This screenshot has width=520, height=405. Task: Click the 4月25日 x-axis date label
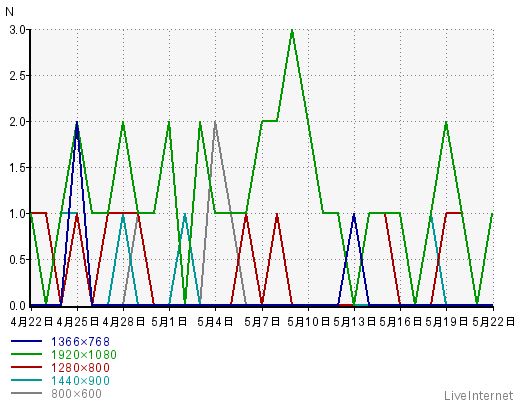pos(77,322)
